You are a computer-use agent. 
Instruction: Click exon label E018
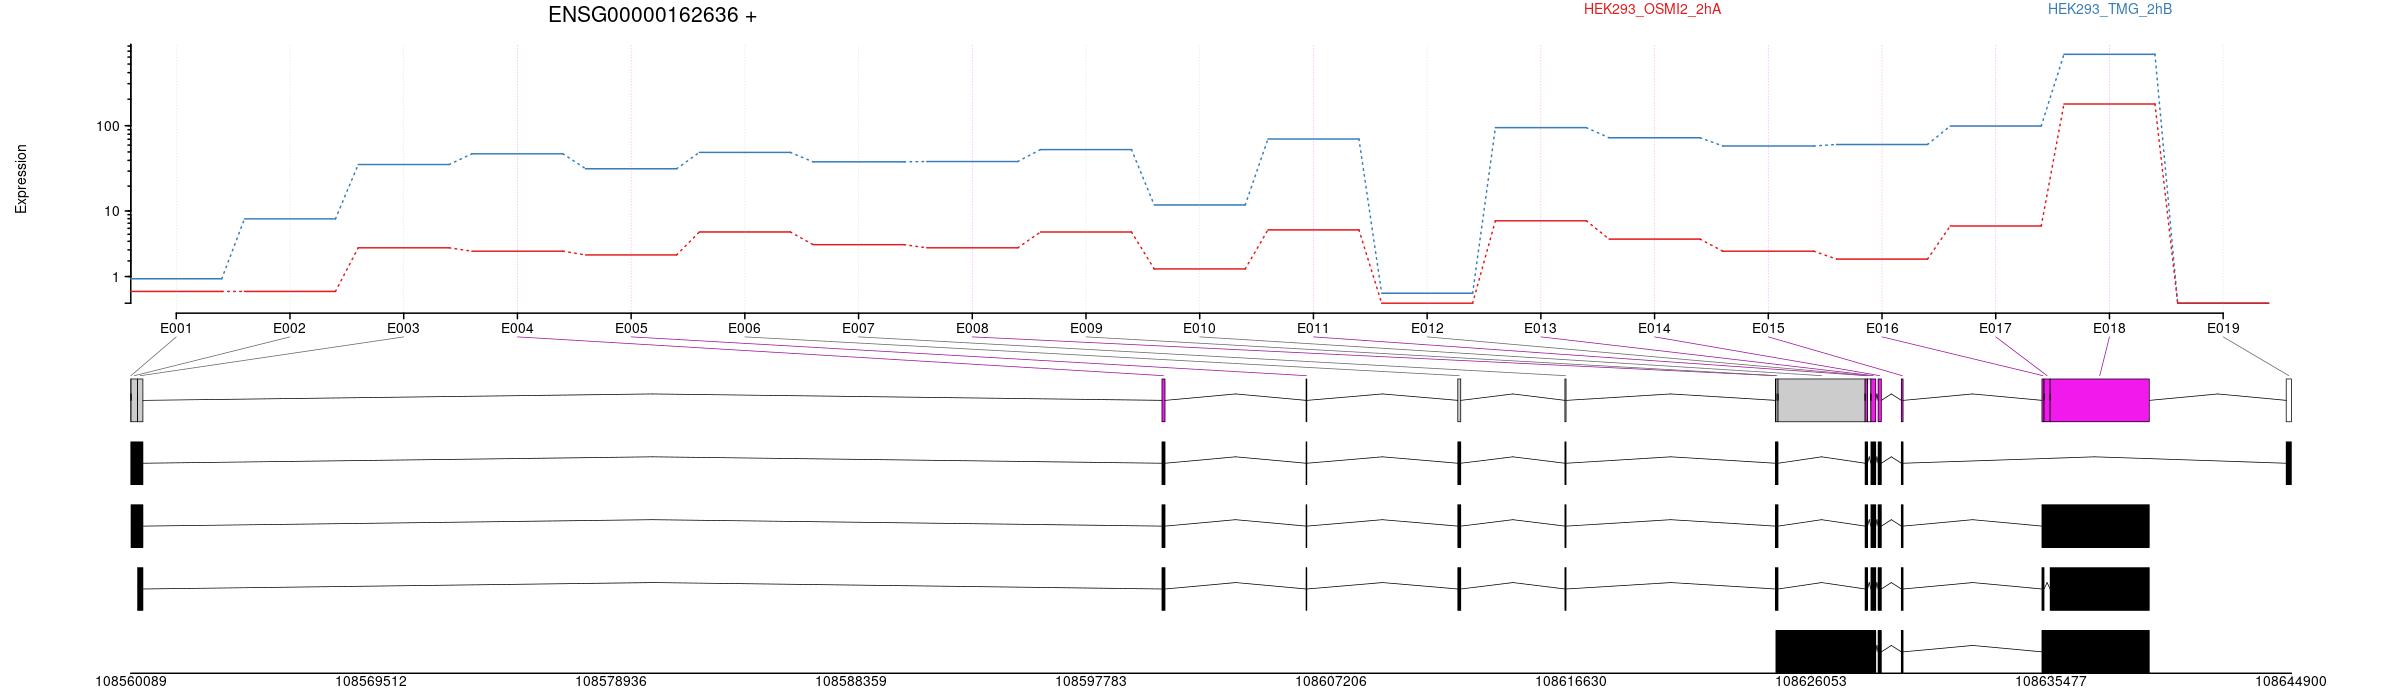point(2109,328)
